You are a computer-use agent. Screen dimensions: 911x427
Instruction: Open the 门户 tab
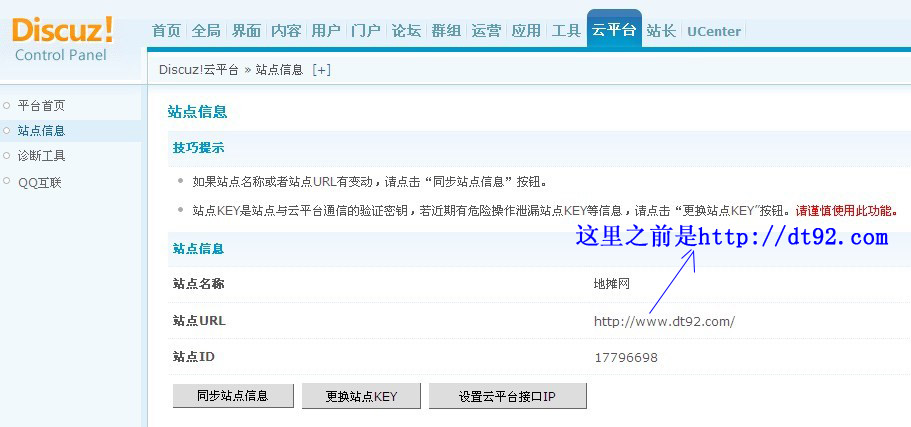pos(366,31)
